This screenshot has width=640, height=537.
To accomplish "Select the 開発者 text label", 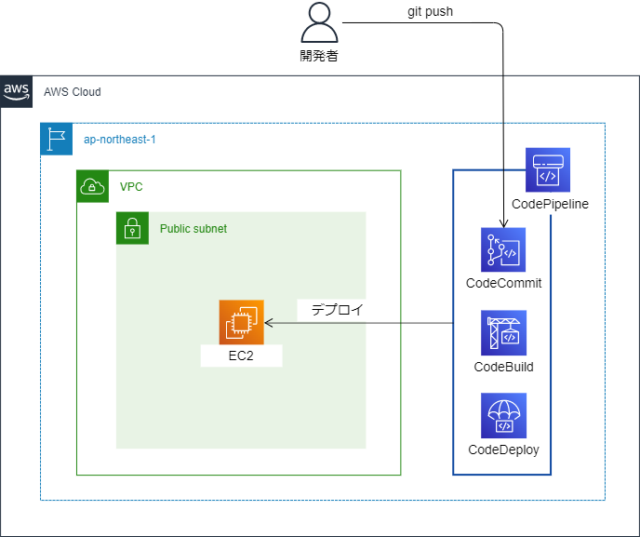I will [319, 55].
